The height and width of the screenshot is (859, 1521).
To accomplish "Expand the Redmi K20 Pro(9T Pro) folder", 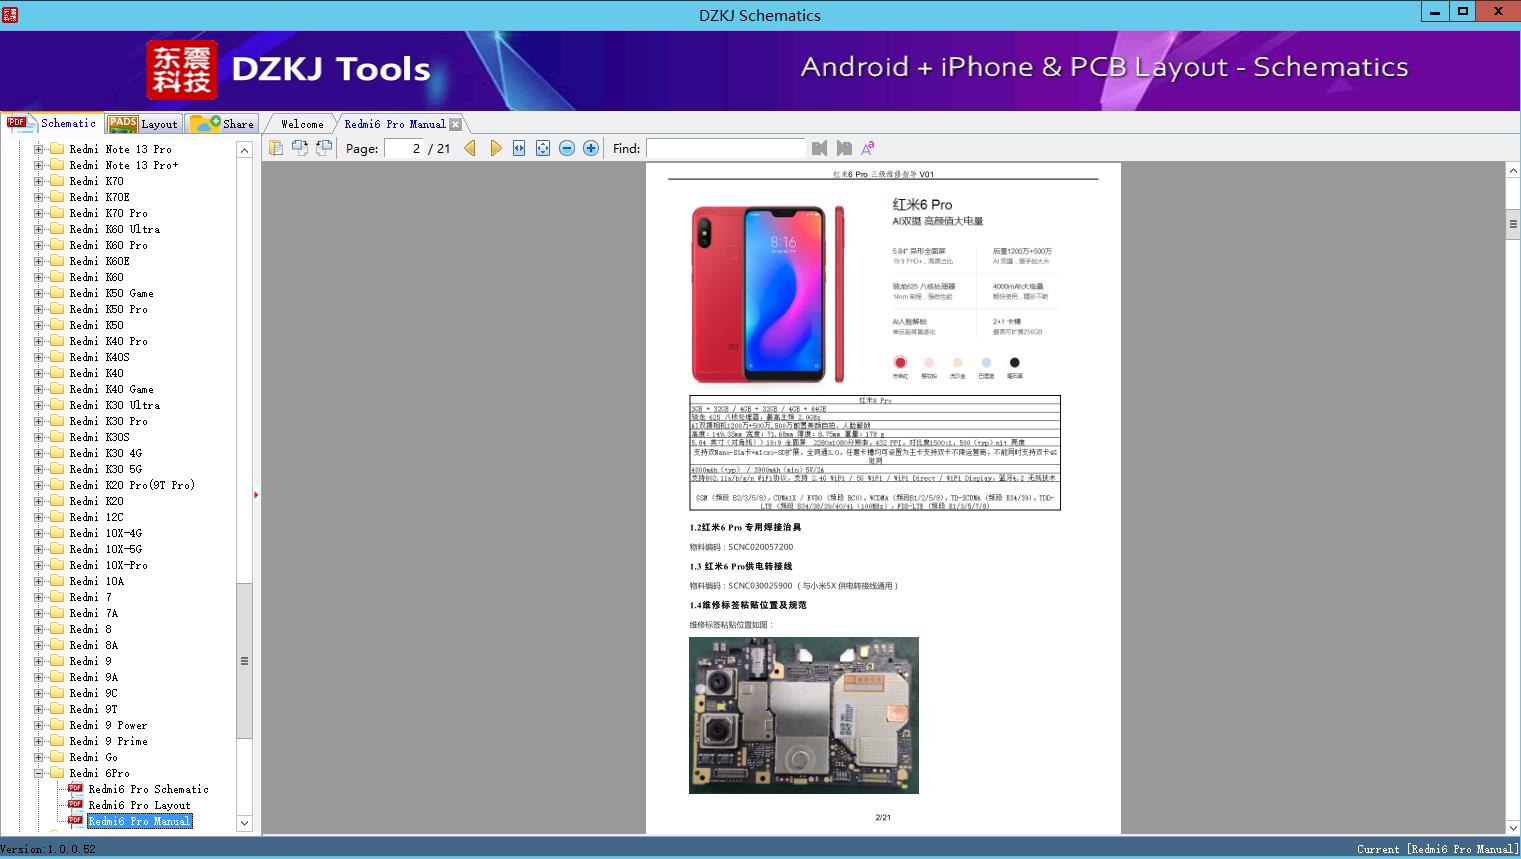I will pyautogui.click(x=38, y=485).
